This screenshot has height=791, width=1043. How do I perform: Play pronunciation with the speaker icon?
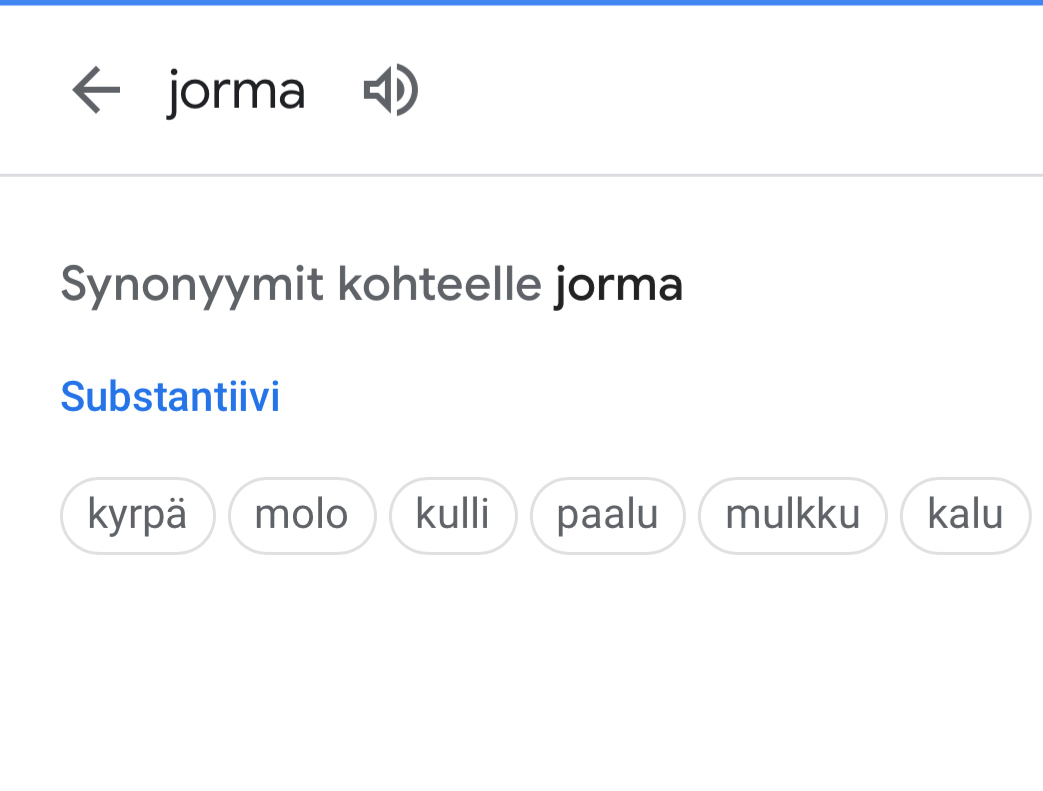[x=390, y=91]
